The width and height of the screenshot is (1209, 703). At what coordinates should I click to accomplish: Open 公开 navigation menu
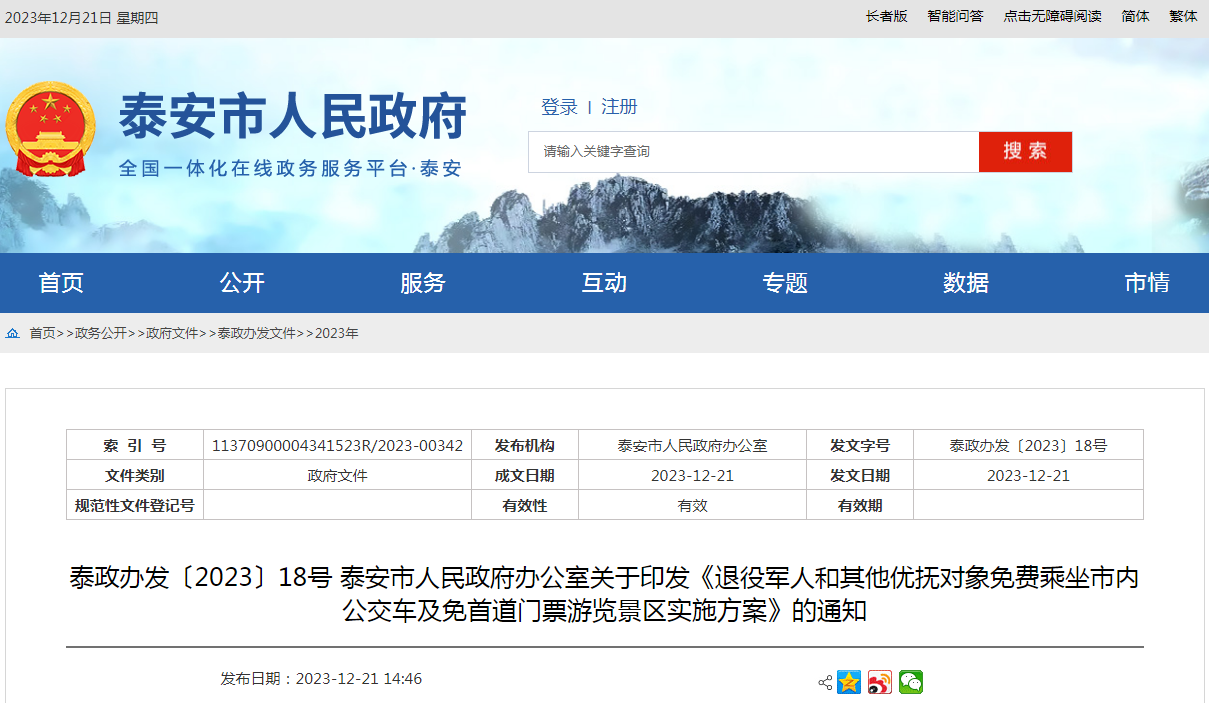click(x=242, y=283)
